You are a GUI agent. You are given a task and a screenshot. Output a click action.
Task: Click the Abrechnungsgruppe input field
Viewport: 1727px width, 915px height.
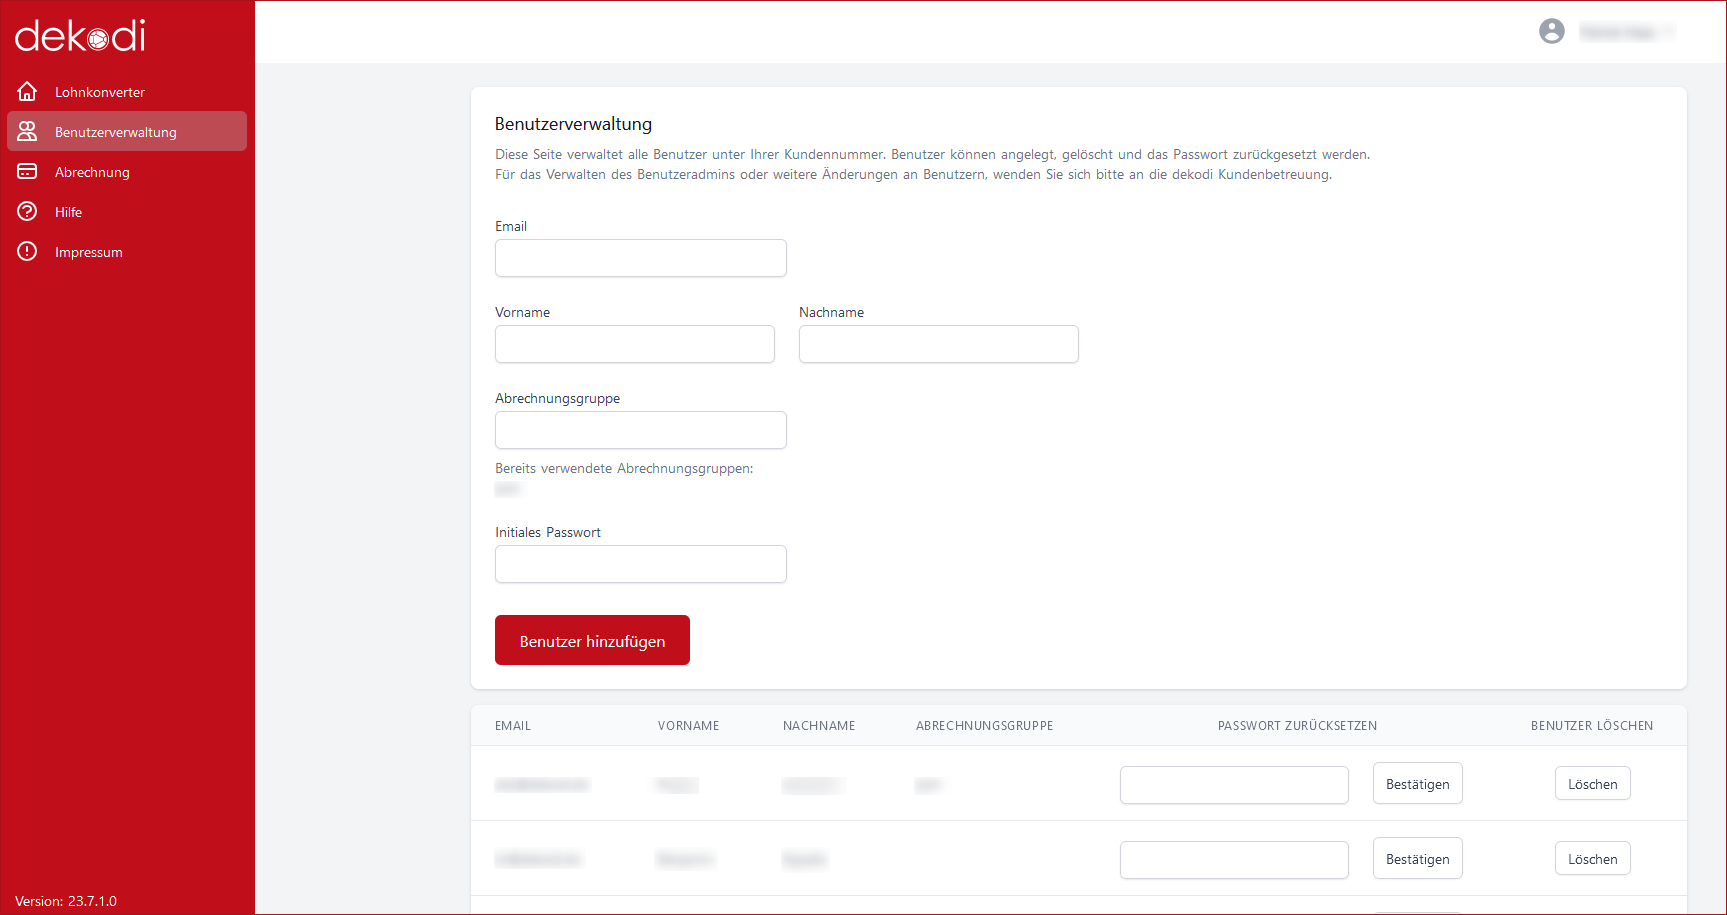(x=640, y=430)
